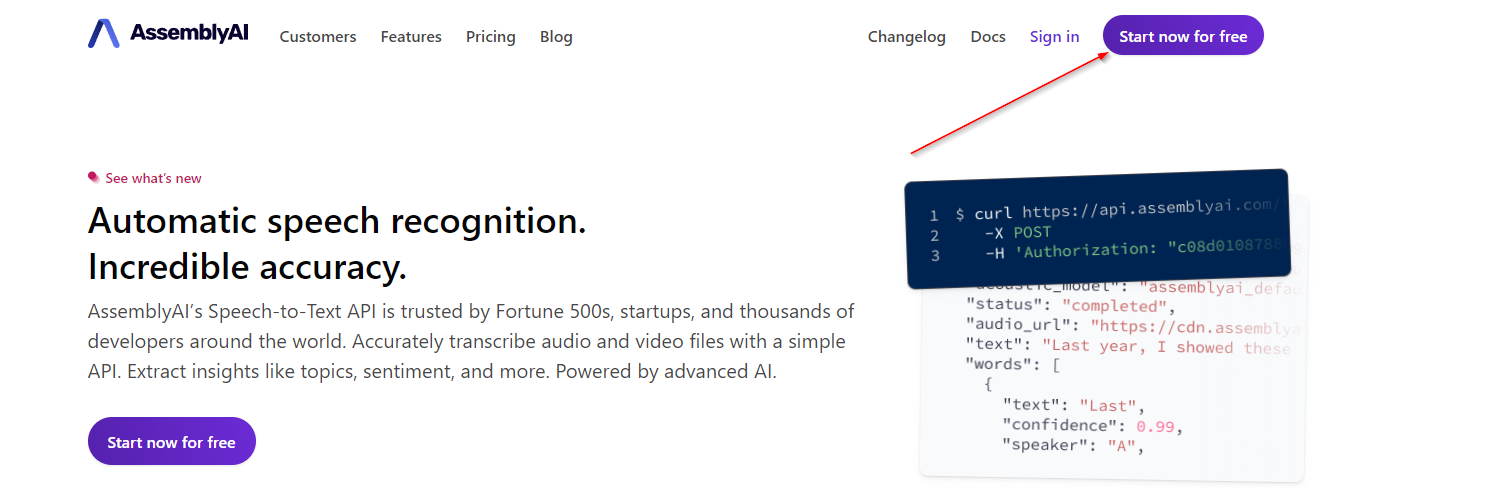This screenshot has height=488, width=1499.
Task: Open the See what's new link
Action: (x=153, y=178)
